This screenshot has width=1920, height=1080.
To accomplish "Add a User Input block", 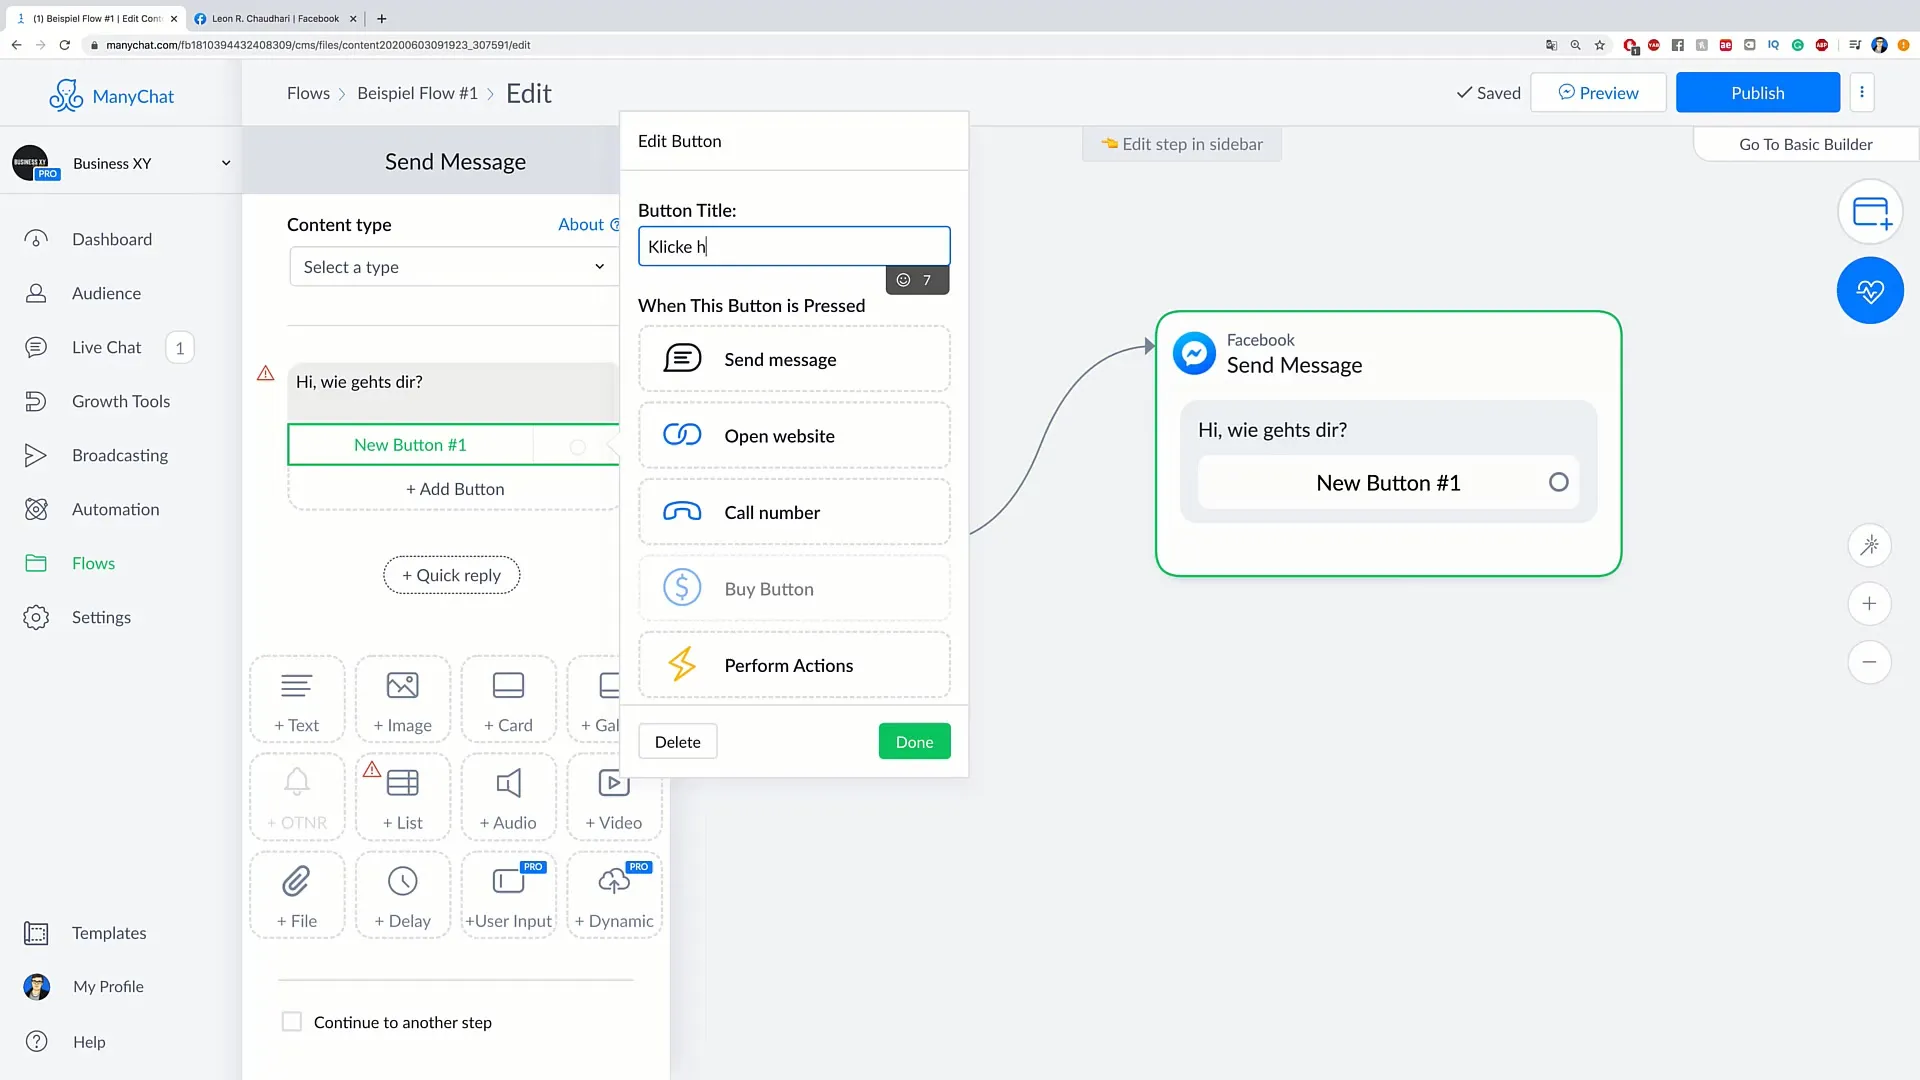I will pos(509,895).
